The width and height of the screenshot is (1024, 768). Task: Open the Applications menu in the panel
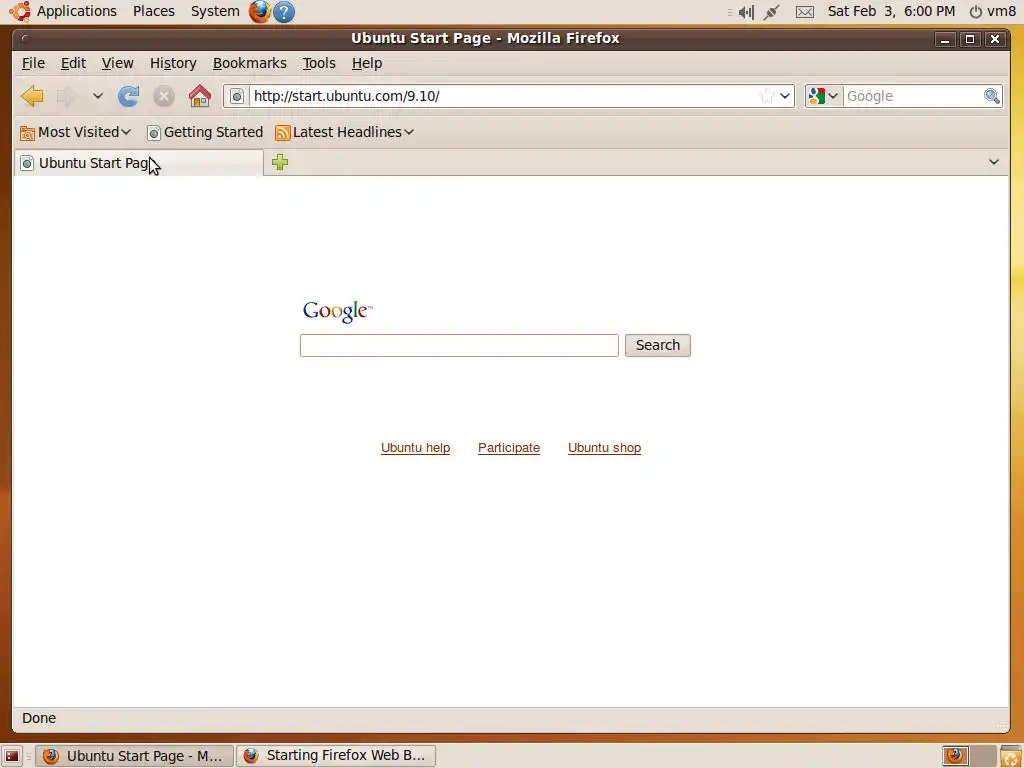coord(76,11)
